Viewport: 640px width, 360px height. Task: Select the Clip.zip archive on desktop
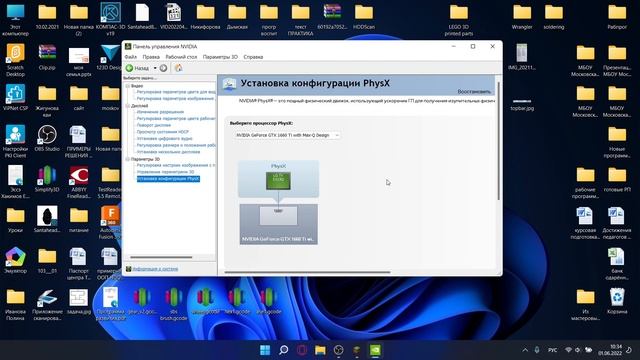click(47, 58)
